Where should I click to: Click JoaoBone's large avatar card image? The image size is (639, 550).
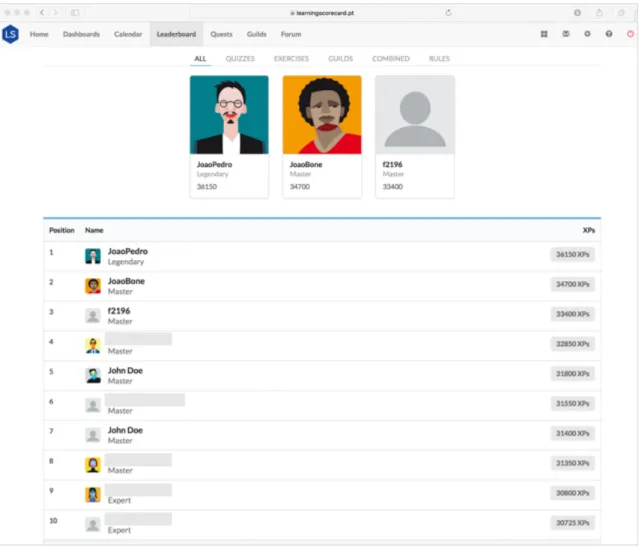[x=322, y=114]
